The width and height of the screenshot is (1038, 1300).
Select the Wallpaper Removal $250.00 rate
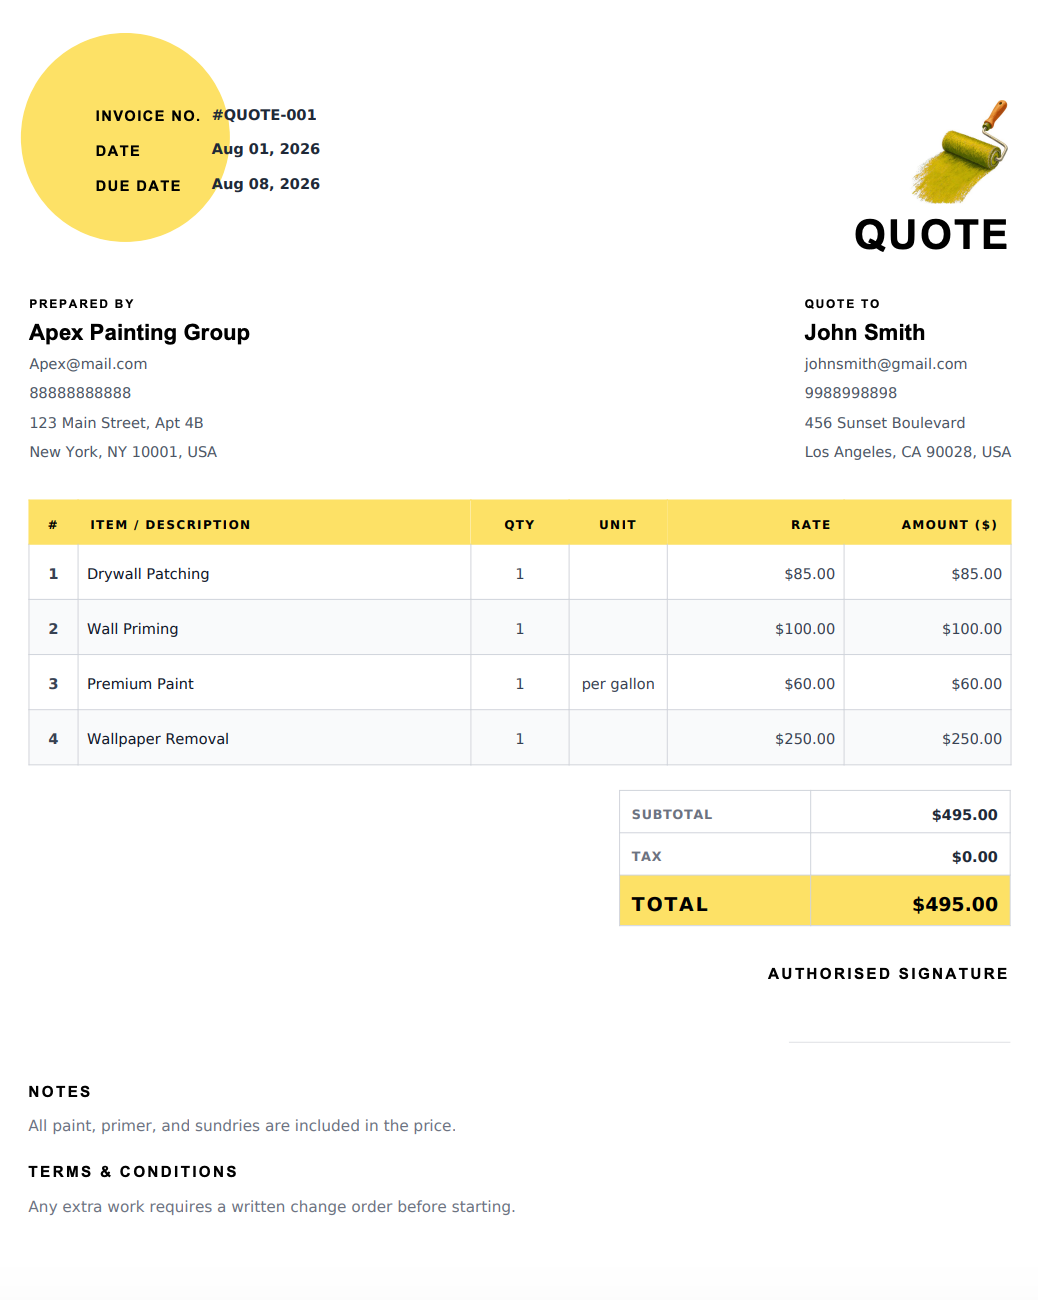[x=805, y=739]
